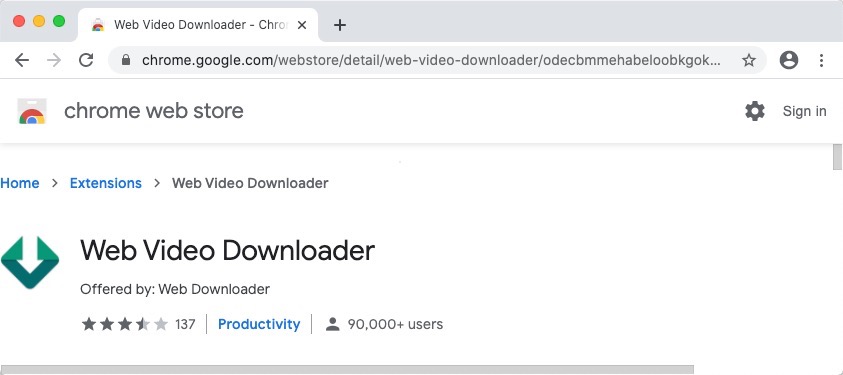The image size is (843, 375).
Task: Reload the current page
Action: coord(86,60)
